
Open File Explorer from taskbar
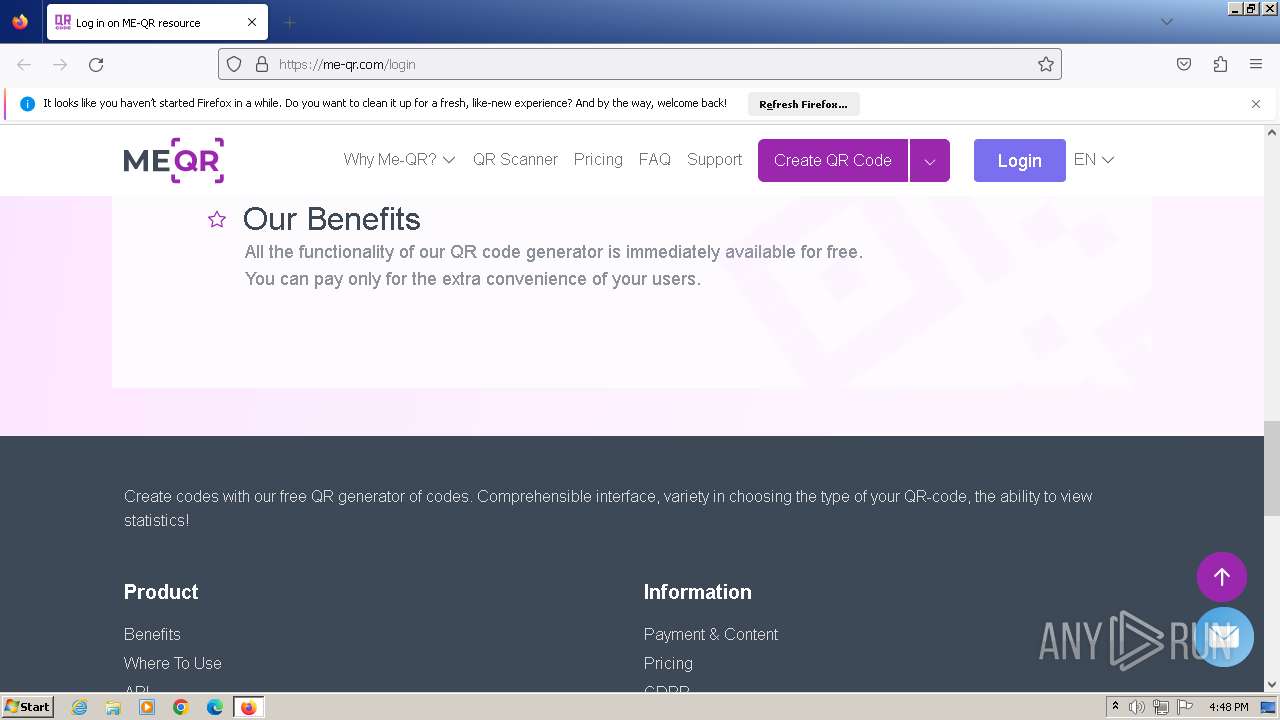(113, 707)
